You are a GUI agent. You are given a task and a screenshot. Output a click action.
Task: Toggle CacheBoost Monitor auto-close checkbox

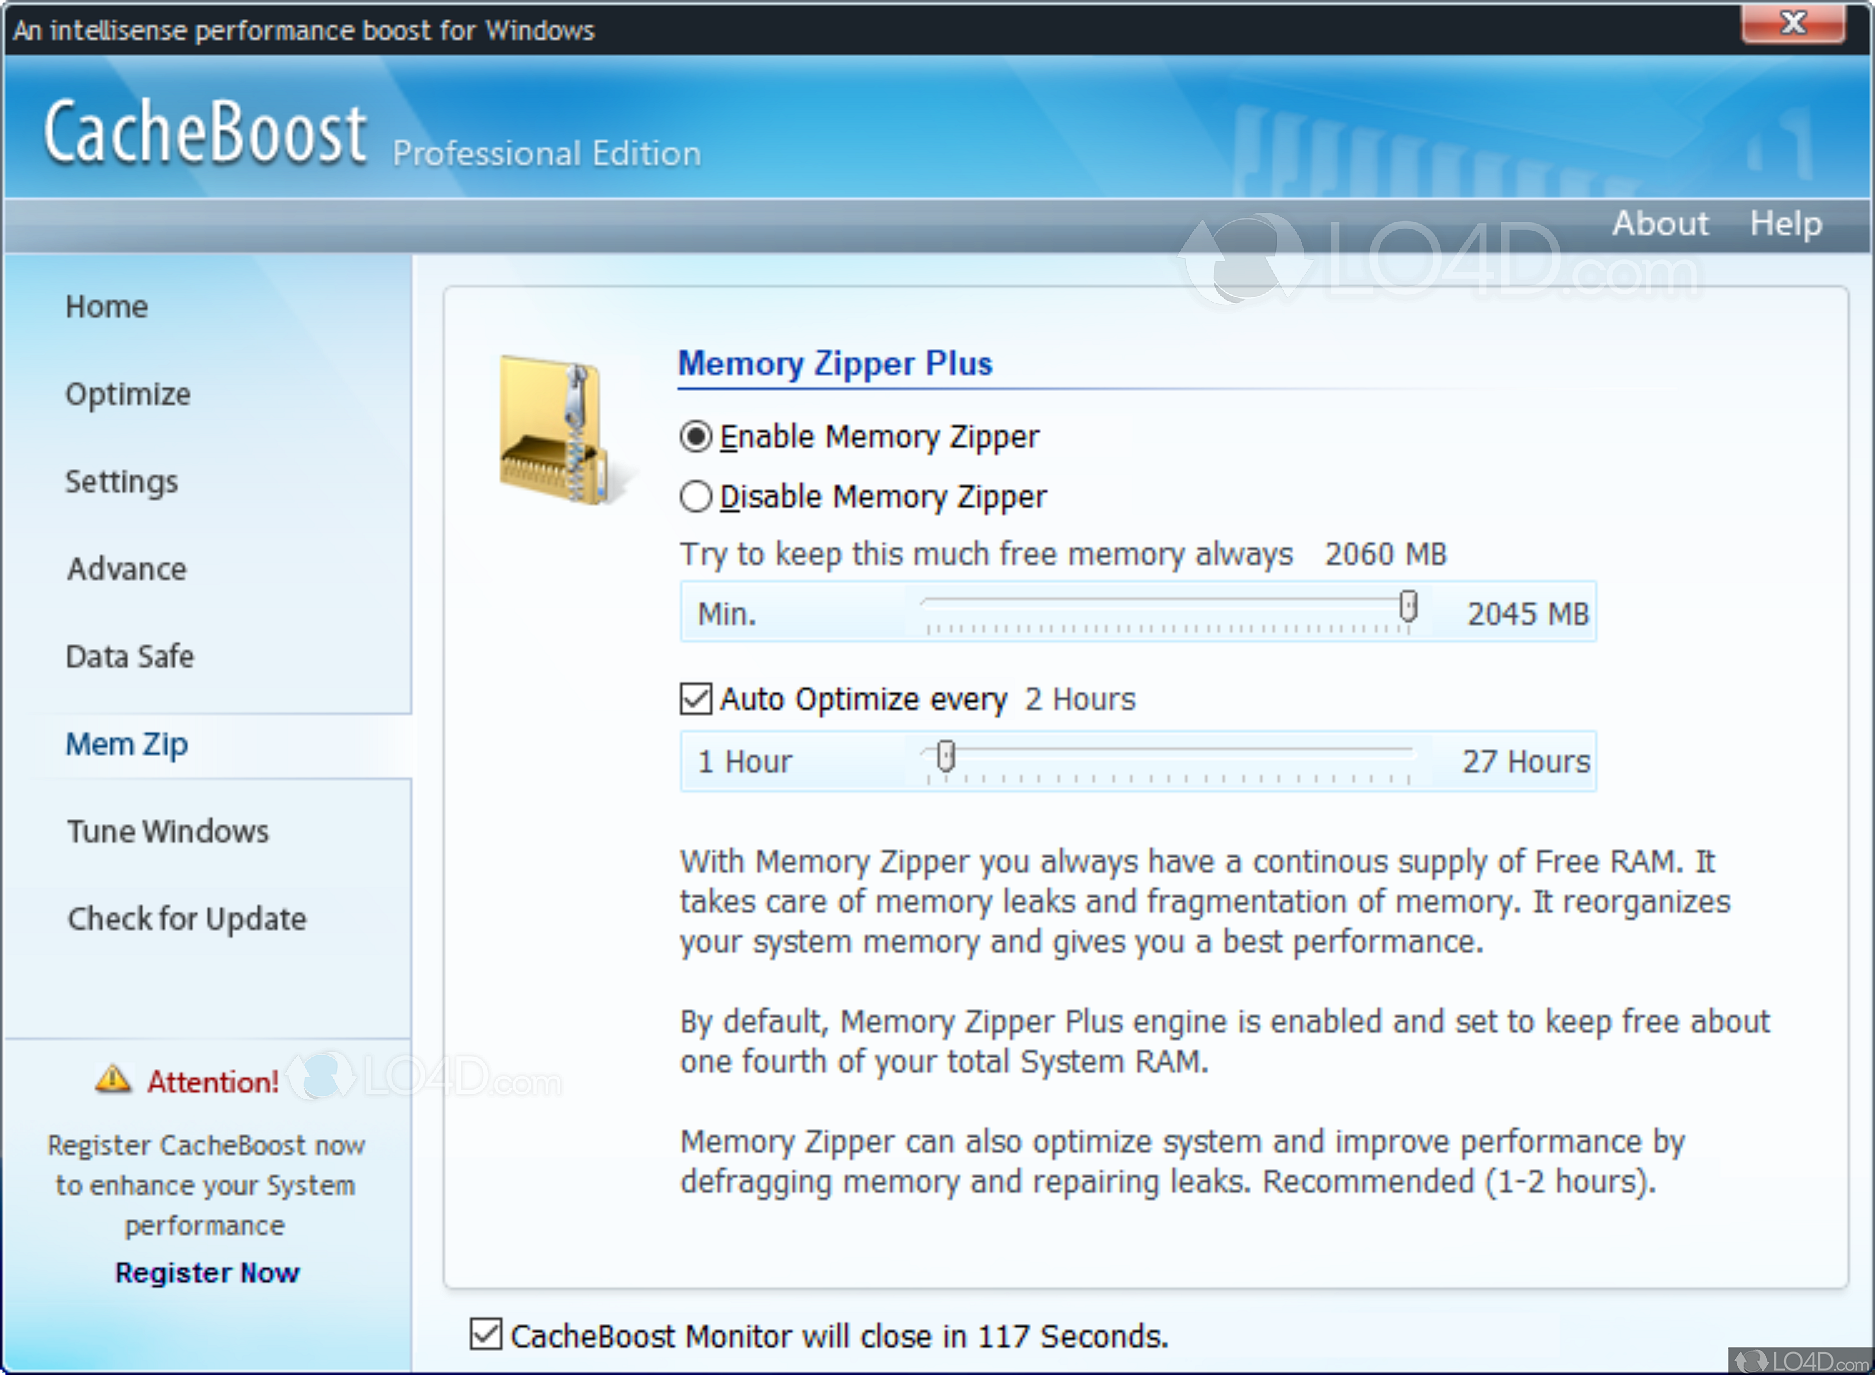point(486,1334)
